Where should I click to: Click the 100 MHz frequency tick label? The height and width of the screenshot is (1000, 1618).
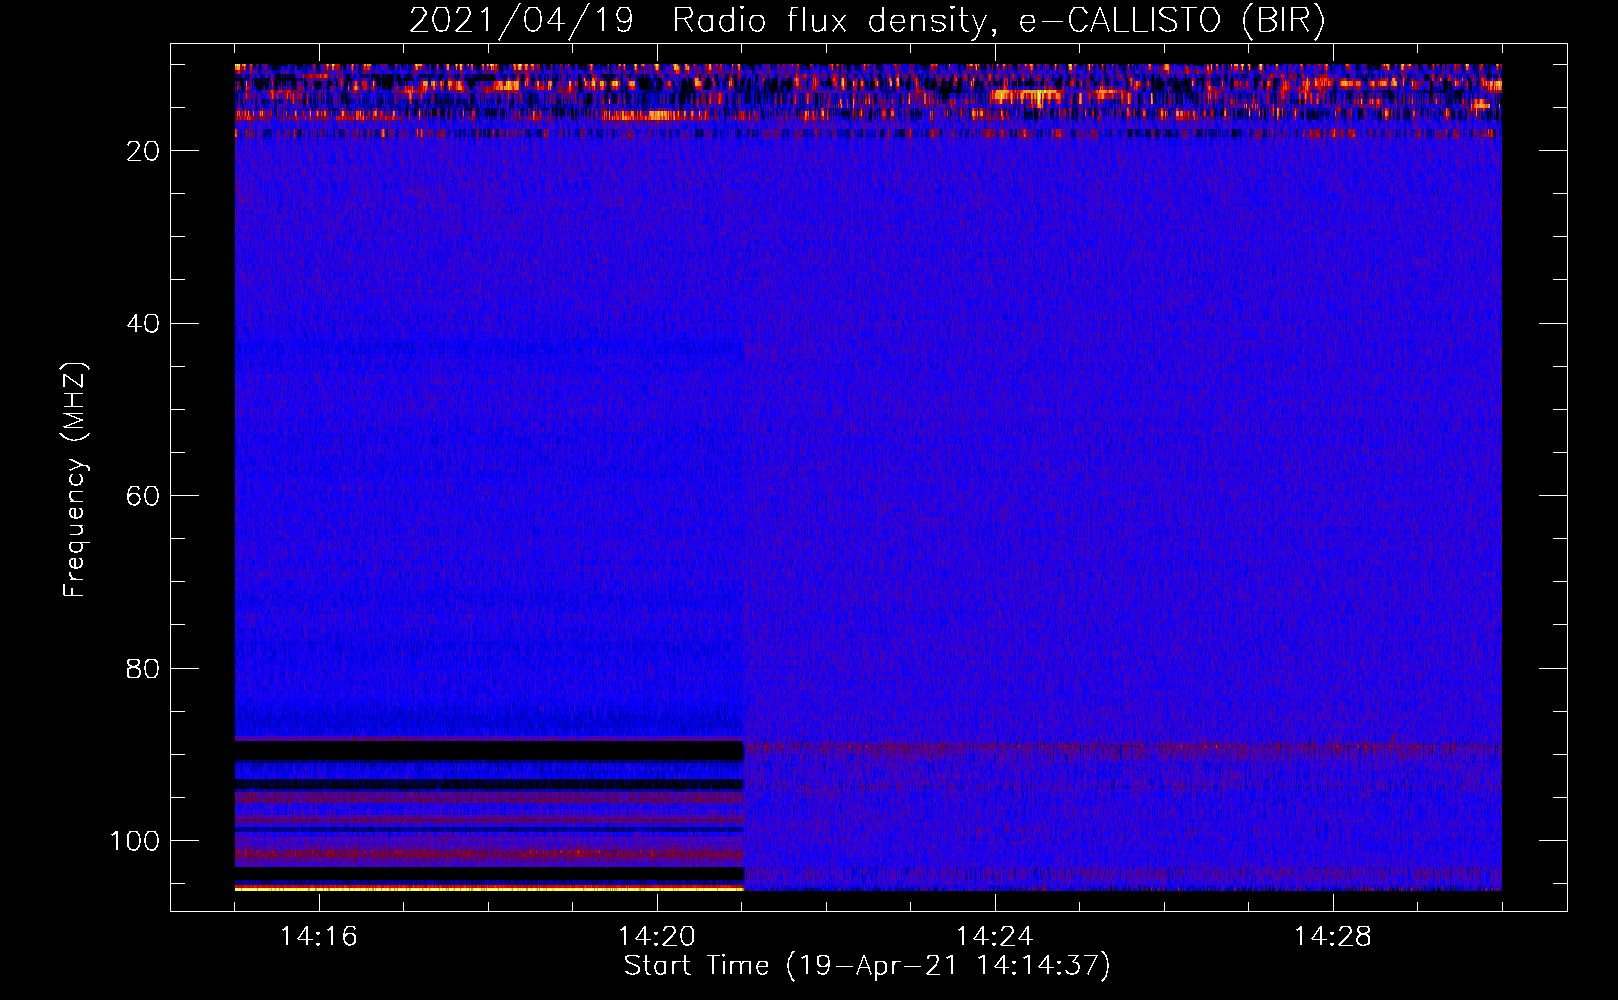point(135,841)
